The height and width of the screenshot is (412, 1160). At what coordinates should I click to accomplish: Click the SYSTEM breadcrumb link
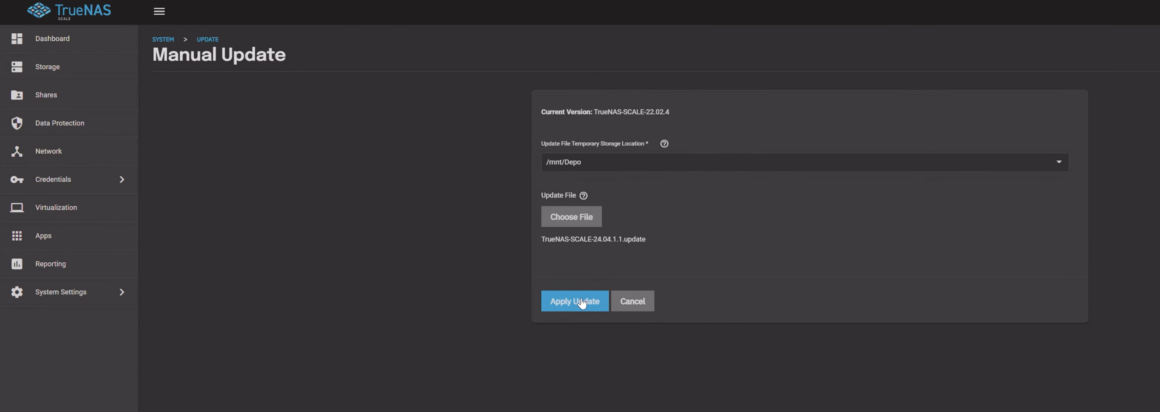(x=163, y=39)
